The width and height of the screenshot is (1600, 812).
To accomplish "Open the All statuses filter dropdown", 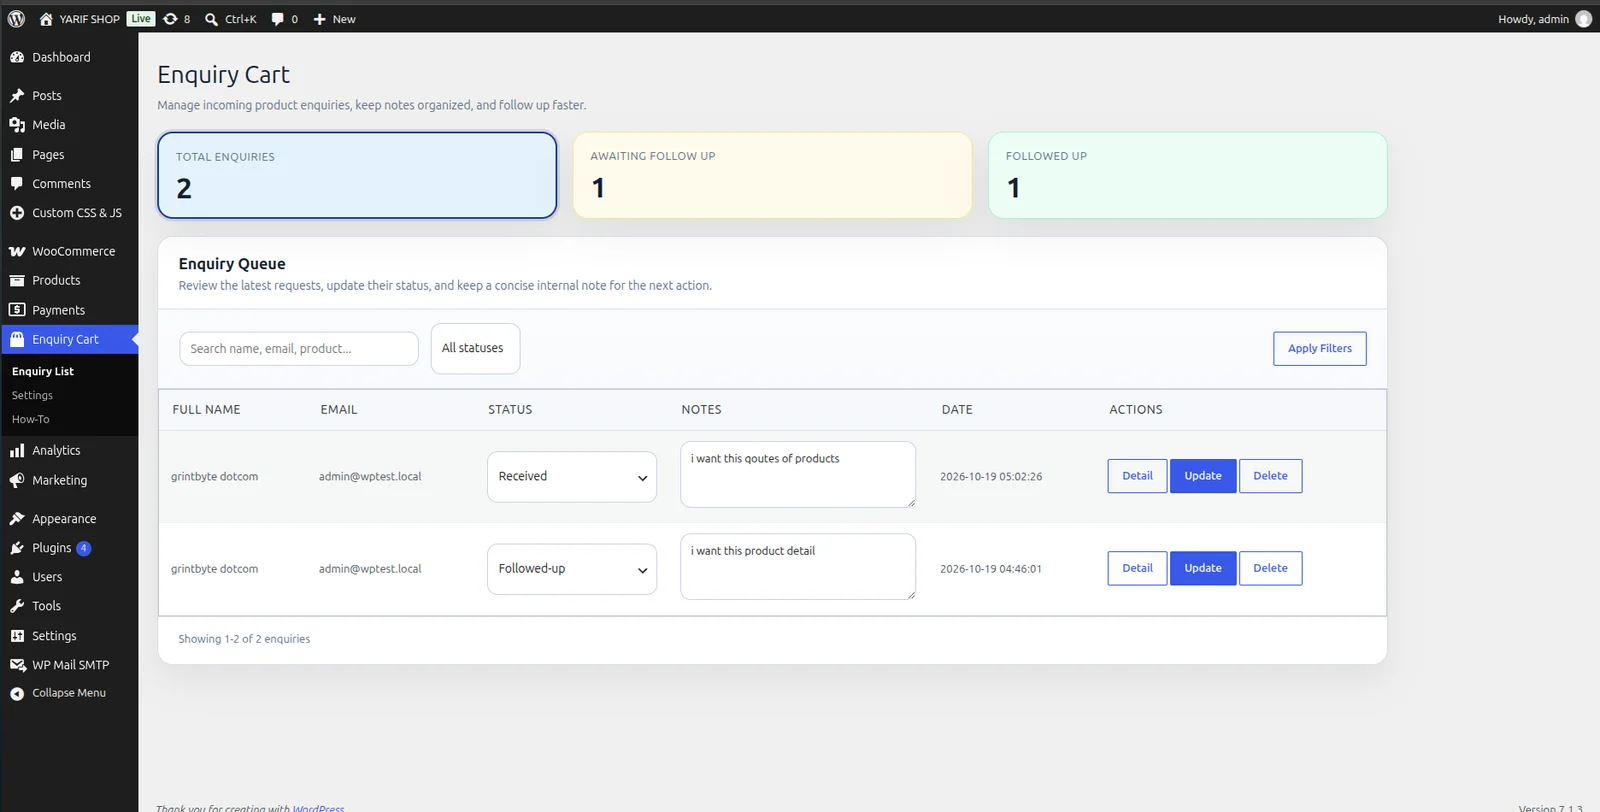I will pyautogui.click(x=475, y=348).
